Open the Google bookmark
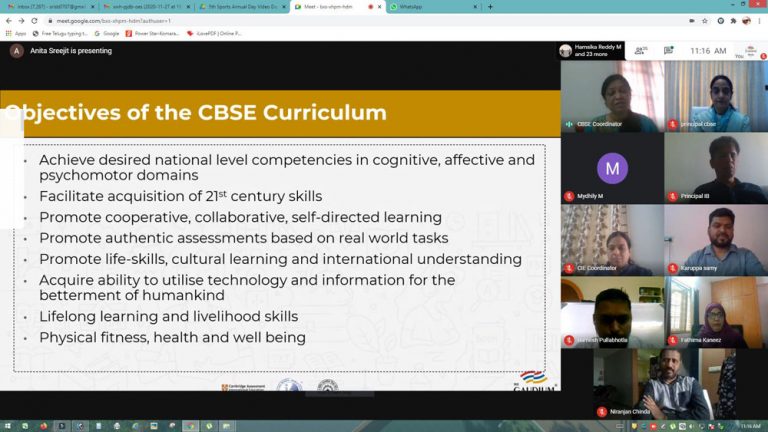Image resolution: width=768 pixels, height=432 pixels. pos(107,33)
